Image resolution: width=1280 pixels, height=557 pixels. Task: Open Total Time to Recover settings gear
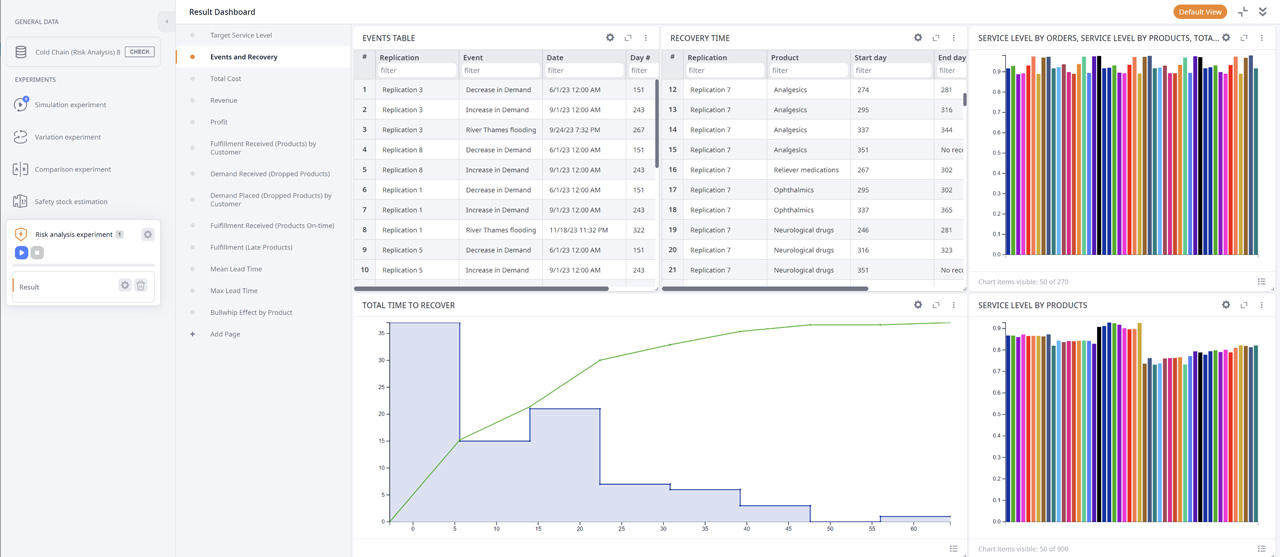coord(918,305)
